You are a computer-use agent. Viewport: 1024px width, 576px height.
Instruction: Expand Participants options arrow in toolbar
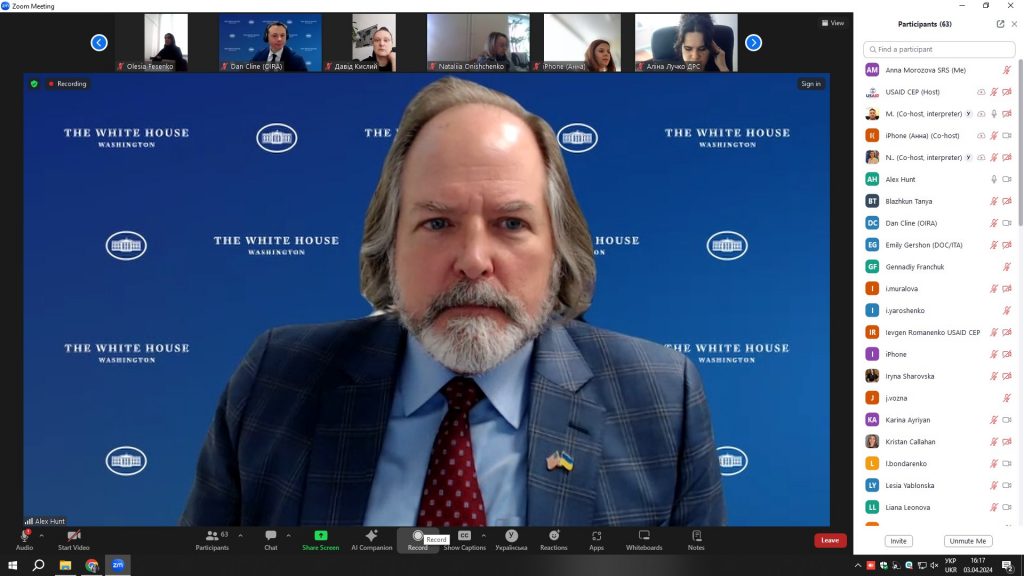pos(240,536)
